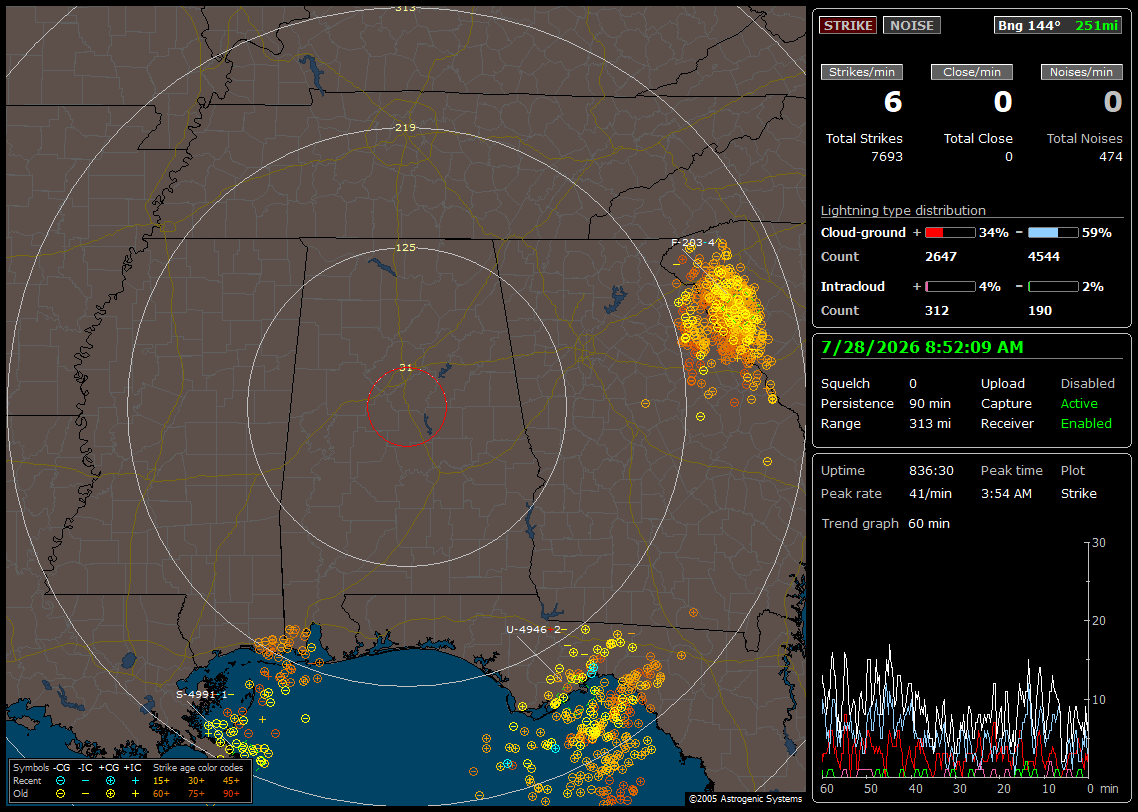Click the blue negative cloud-ground bar
Viewport: 1138px width, 812px height.
[x=1053, y=233]
